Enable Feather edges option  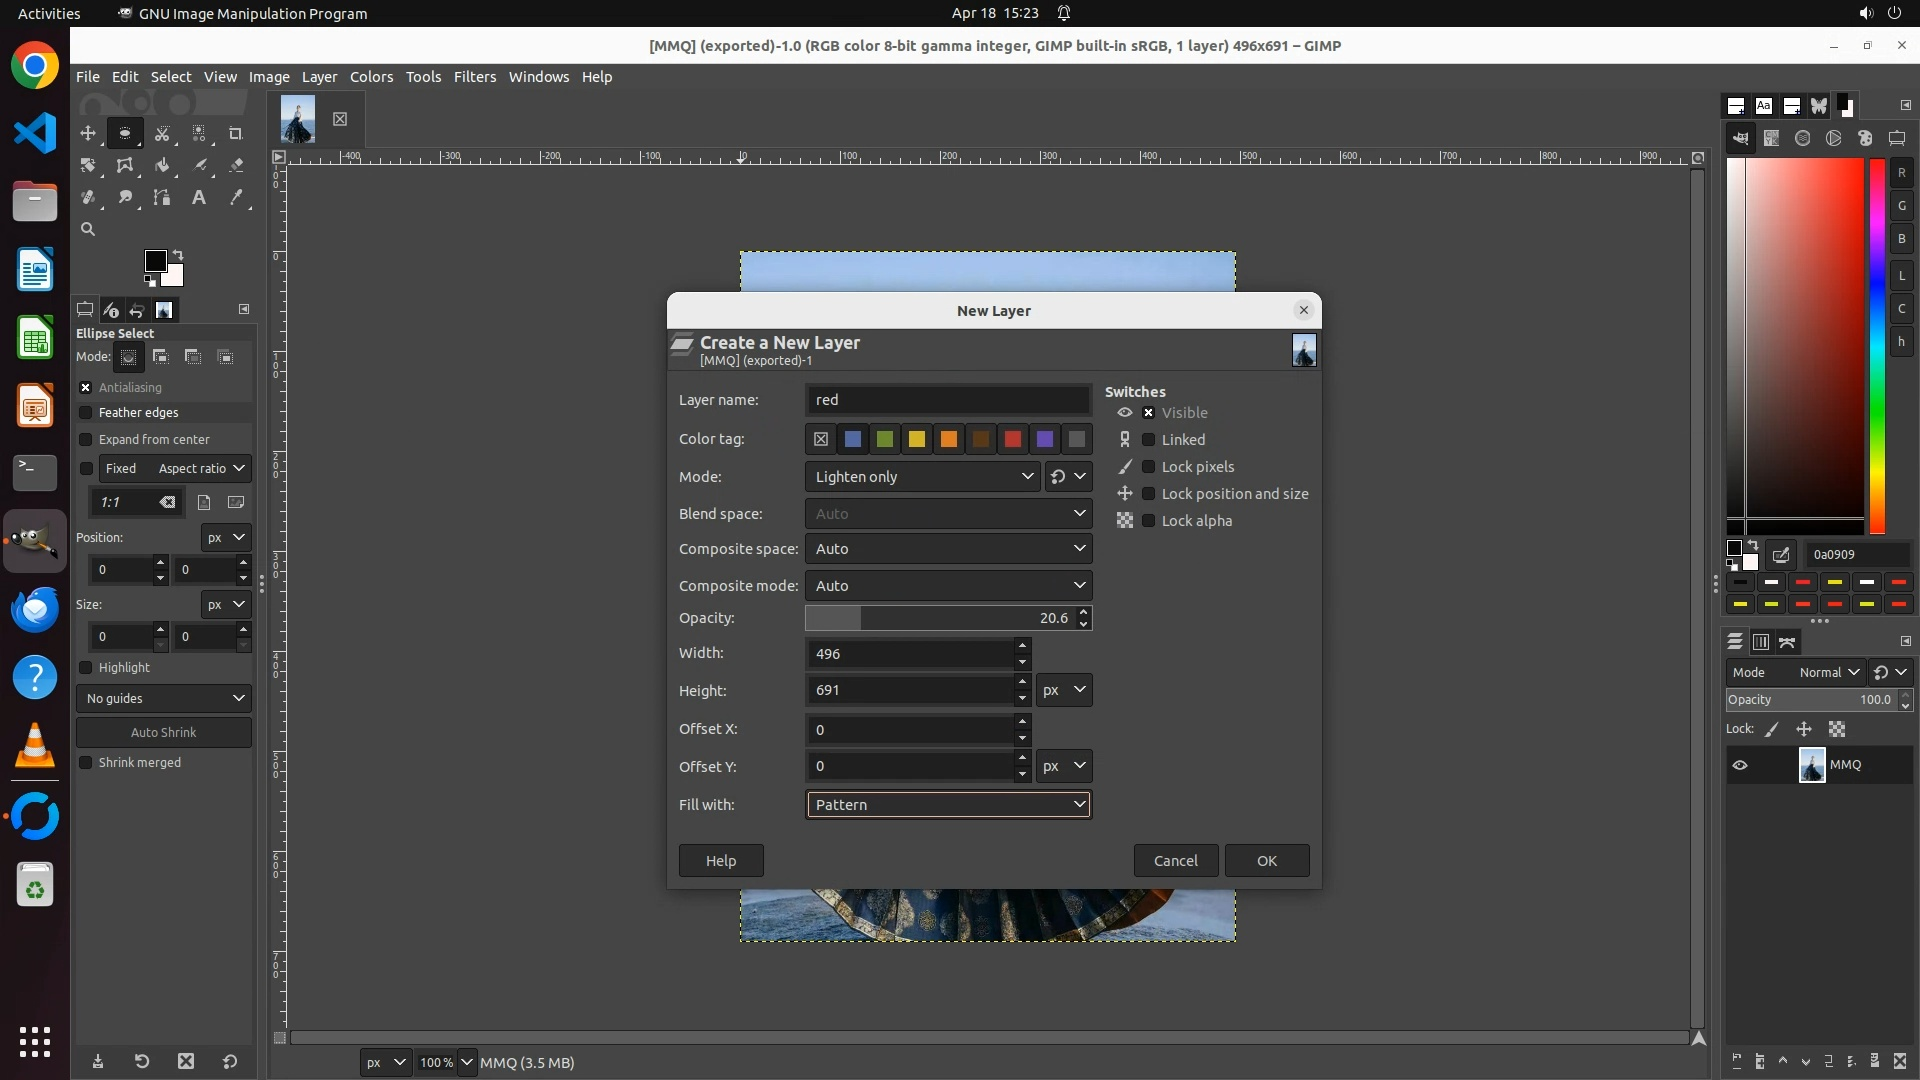[x=86, y=413]
